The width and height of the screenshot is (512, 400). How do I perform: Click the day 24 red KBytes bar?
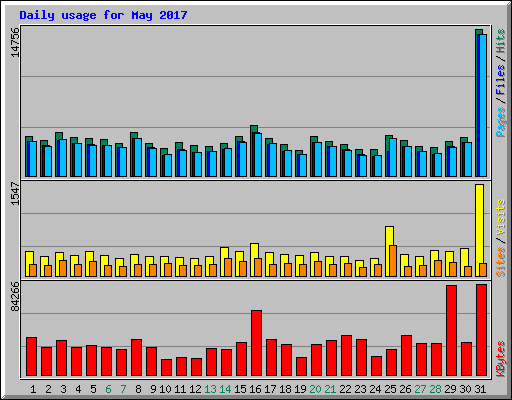pyautogui.click(x=376, y=366)
